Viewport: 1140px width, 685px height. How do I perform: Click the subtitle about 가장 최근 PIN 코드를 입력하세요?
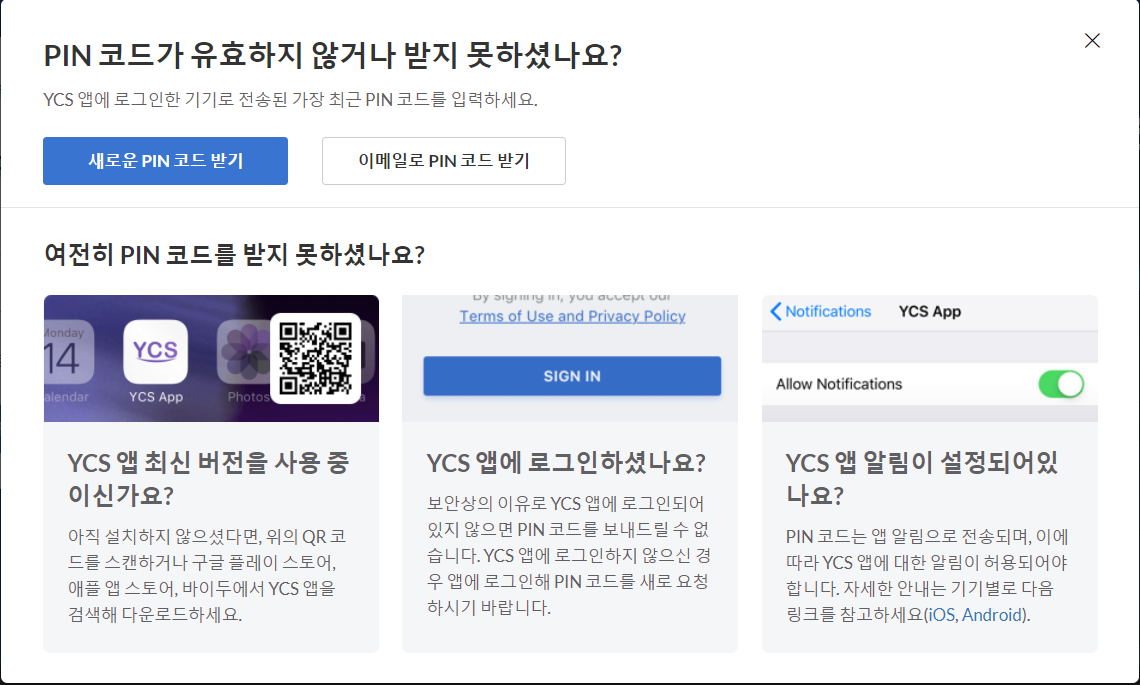(x=290, y=100)
